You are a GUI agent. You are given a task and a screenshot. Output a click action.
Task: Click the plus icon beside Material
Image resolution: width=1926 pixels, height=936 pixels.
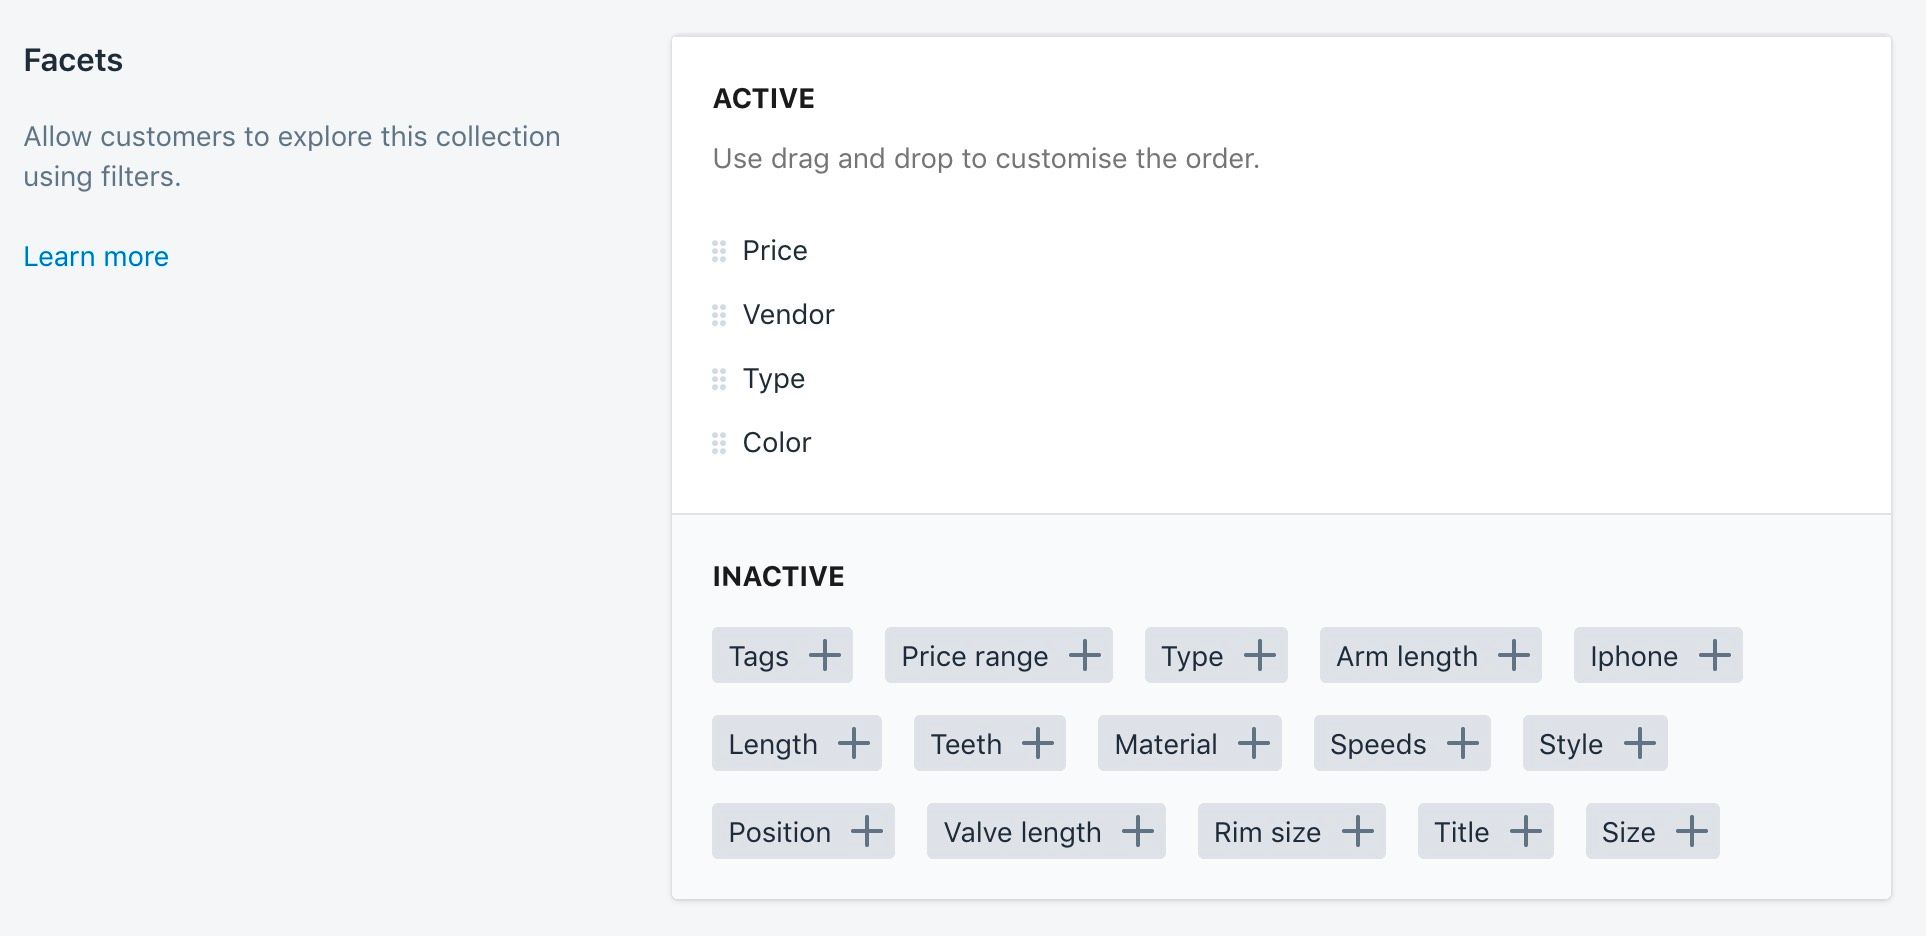coord(1254,743)
